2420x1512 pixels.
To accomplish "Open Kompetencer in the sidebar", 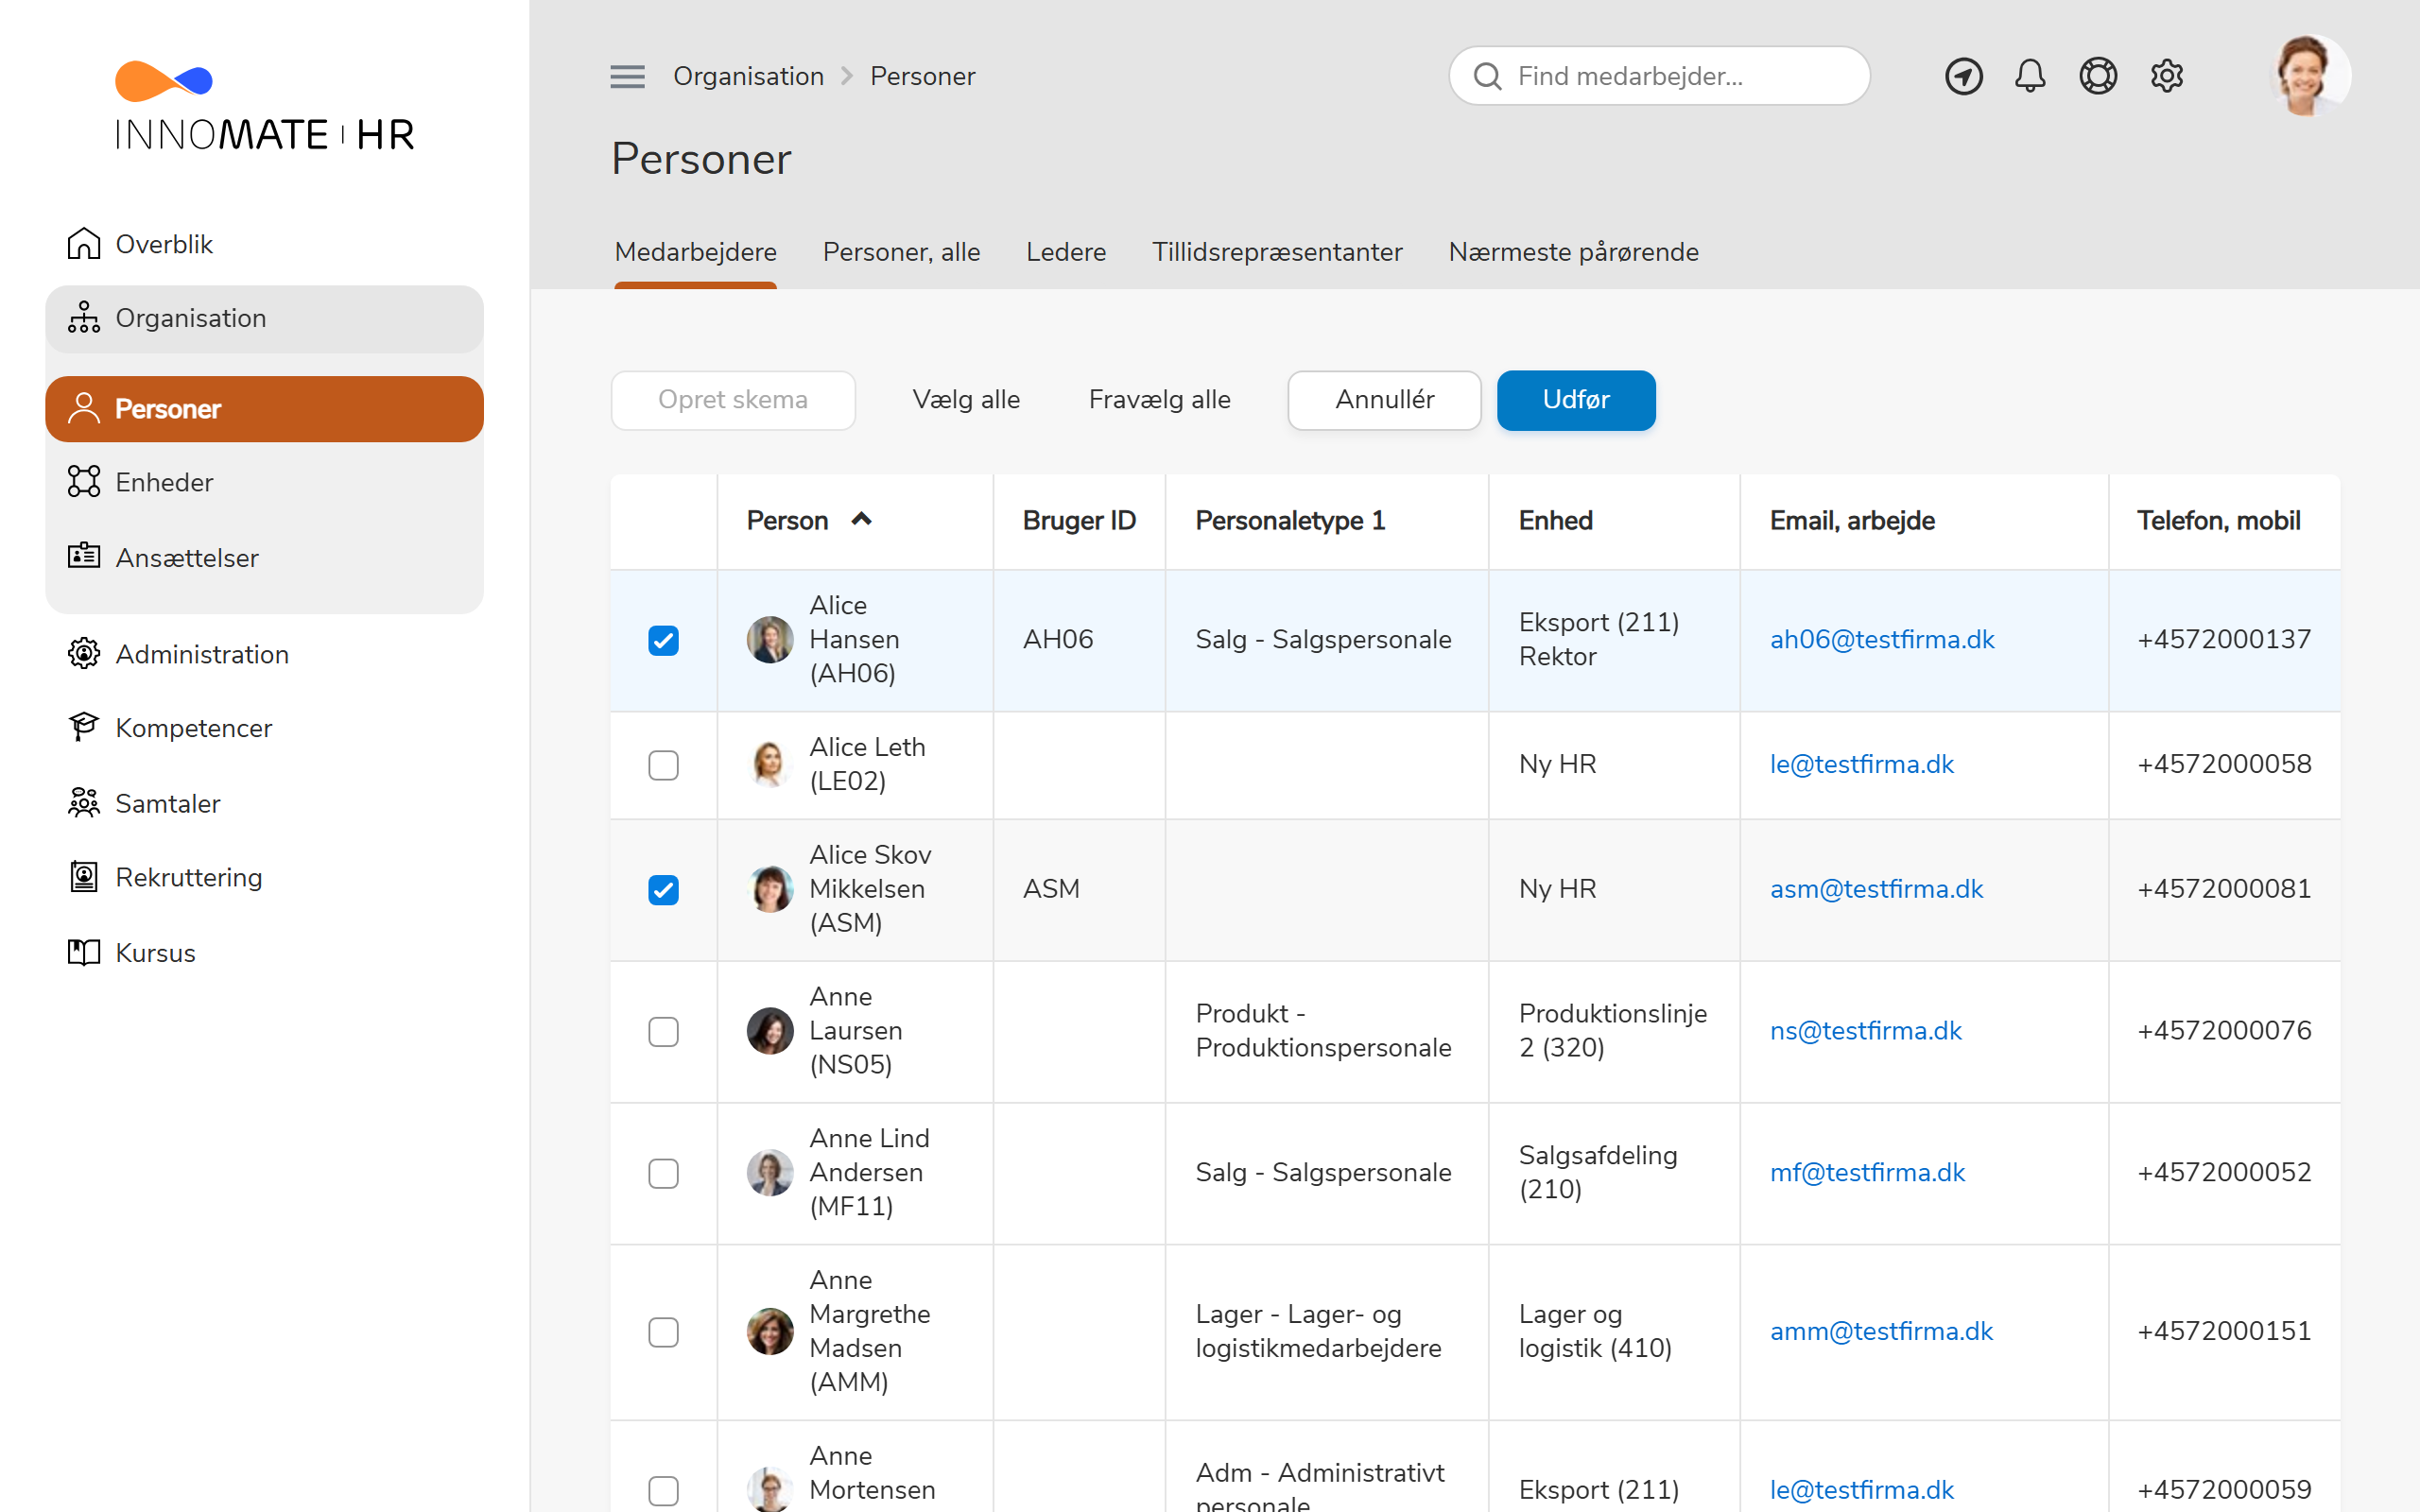I will [193, 728].
